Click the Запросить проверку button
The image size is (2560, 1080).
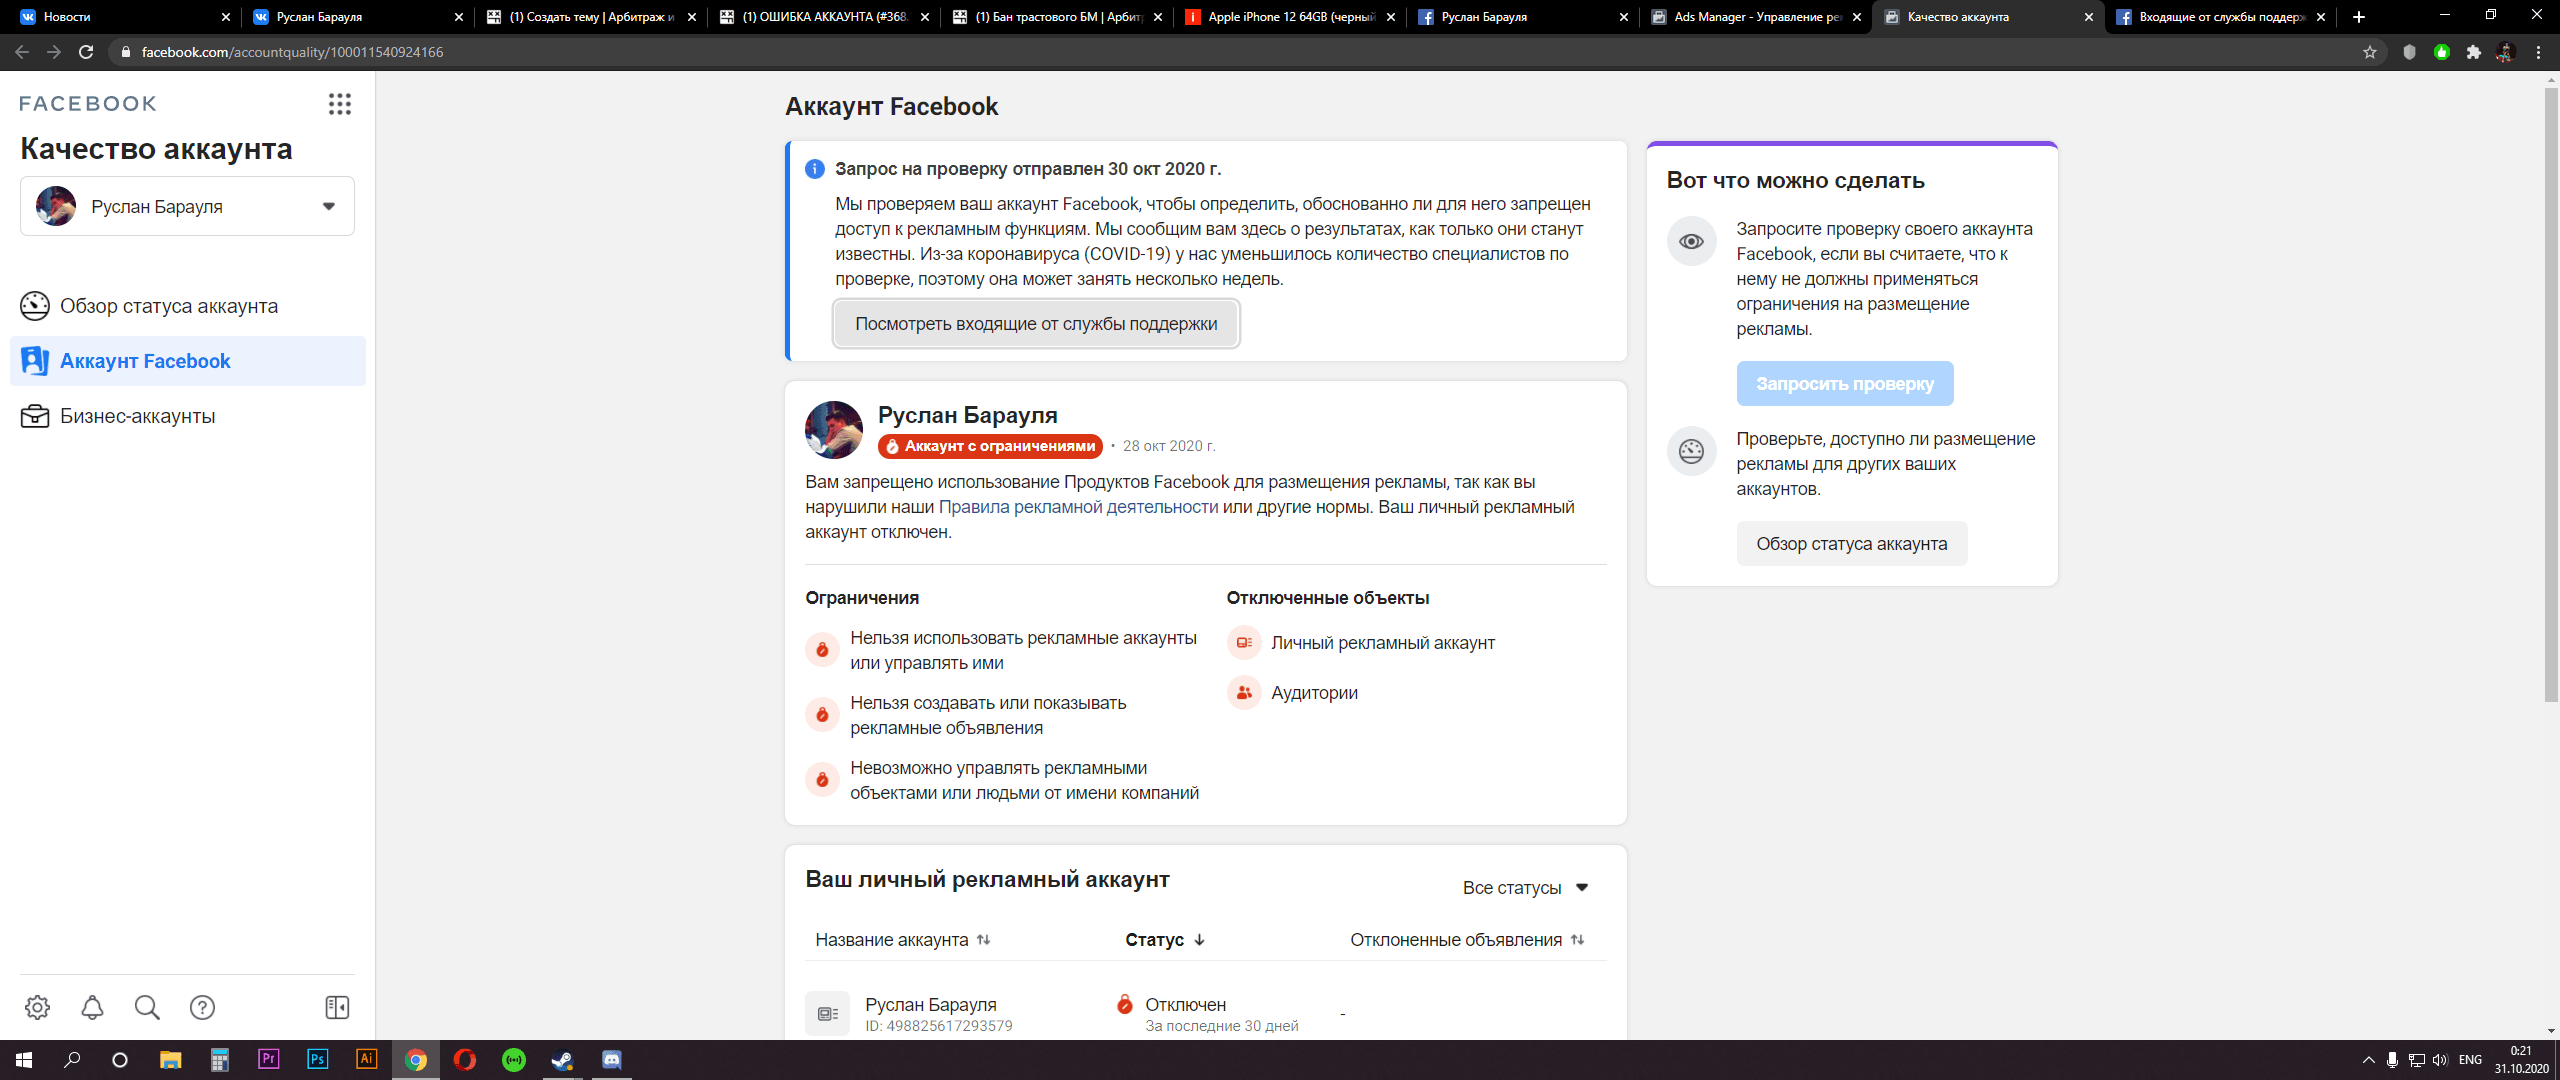point(1845,383)
